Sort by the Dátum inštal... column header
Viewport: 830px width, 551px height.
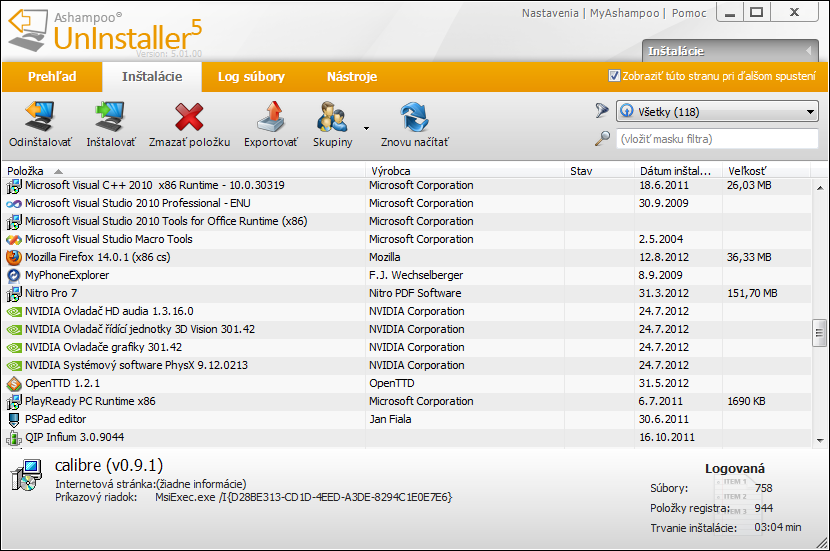coord(678,171)
